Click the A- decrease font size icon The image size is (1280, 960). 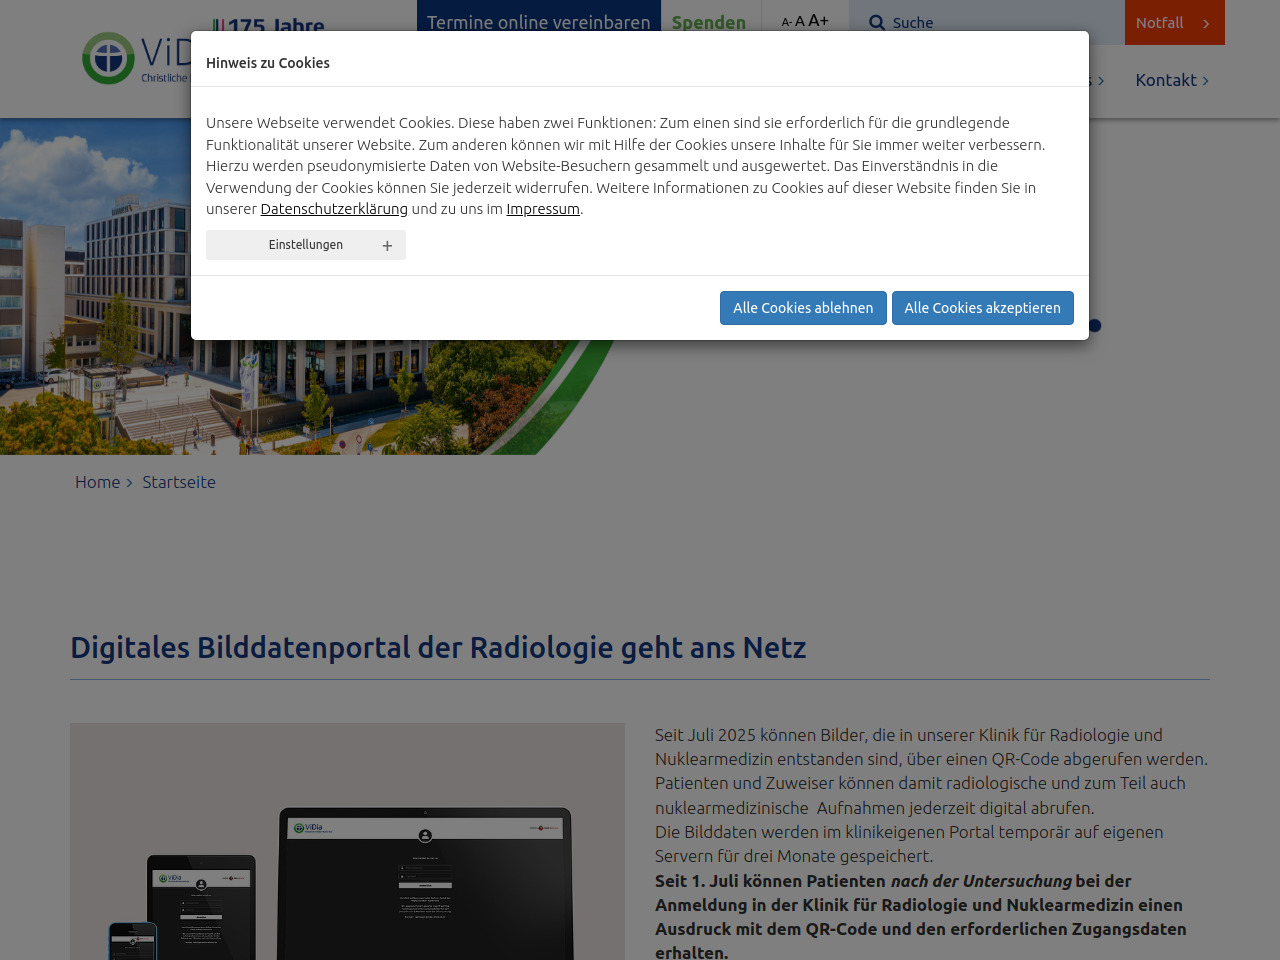pyautogui.click(x=786, y=22)
